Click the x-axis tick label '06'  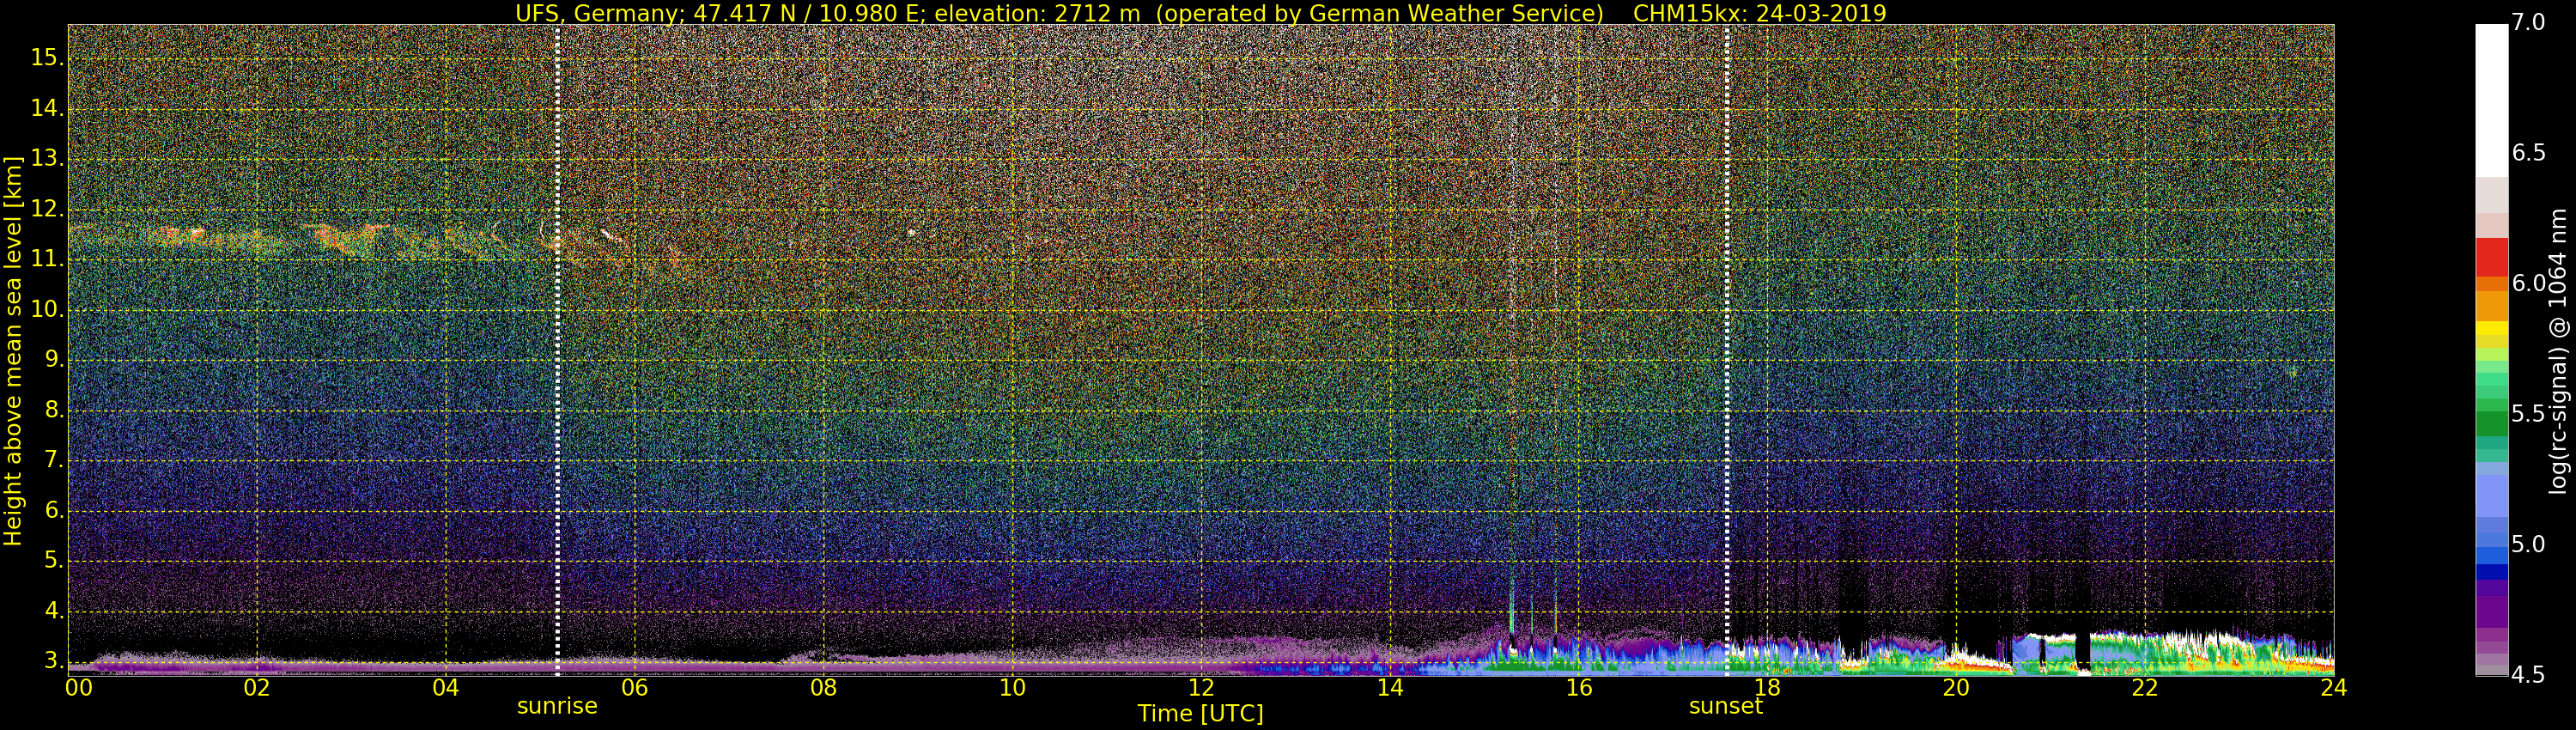[635, 688]
